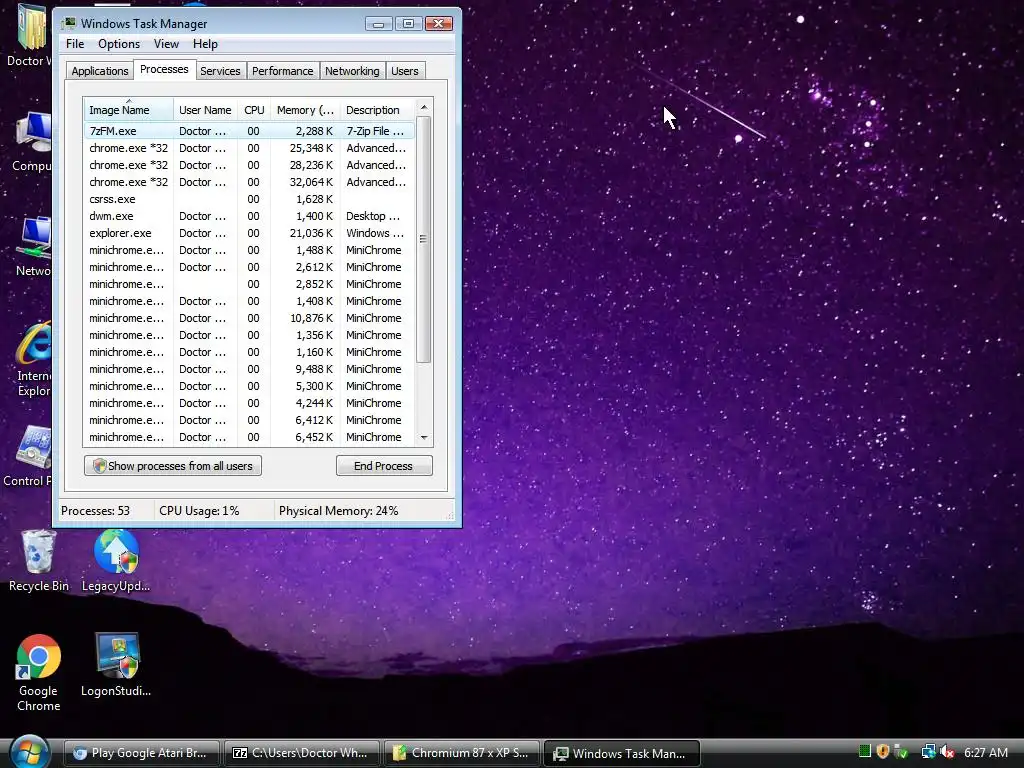Click the green-check device tray icon
Screen dimensions: 1024x768
pyautogui.click(x=901, y=752)
